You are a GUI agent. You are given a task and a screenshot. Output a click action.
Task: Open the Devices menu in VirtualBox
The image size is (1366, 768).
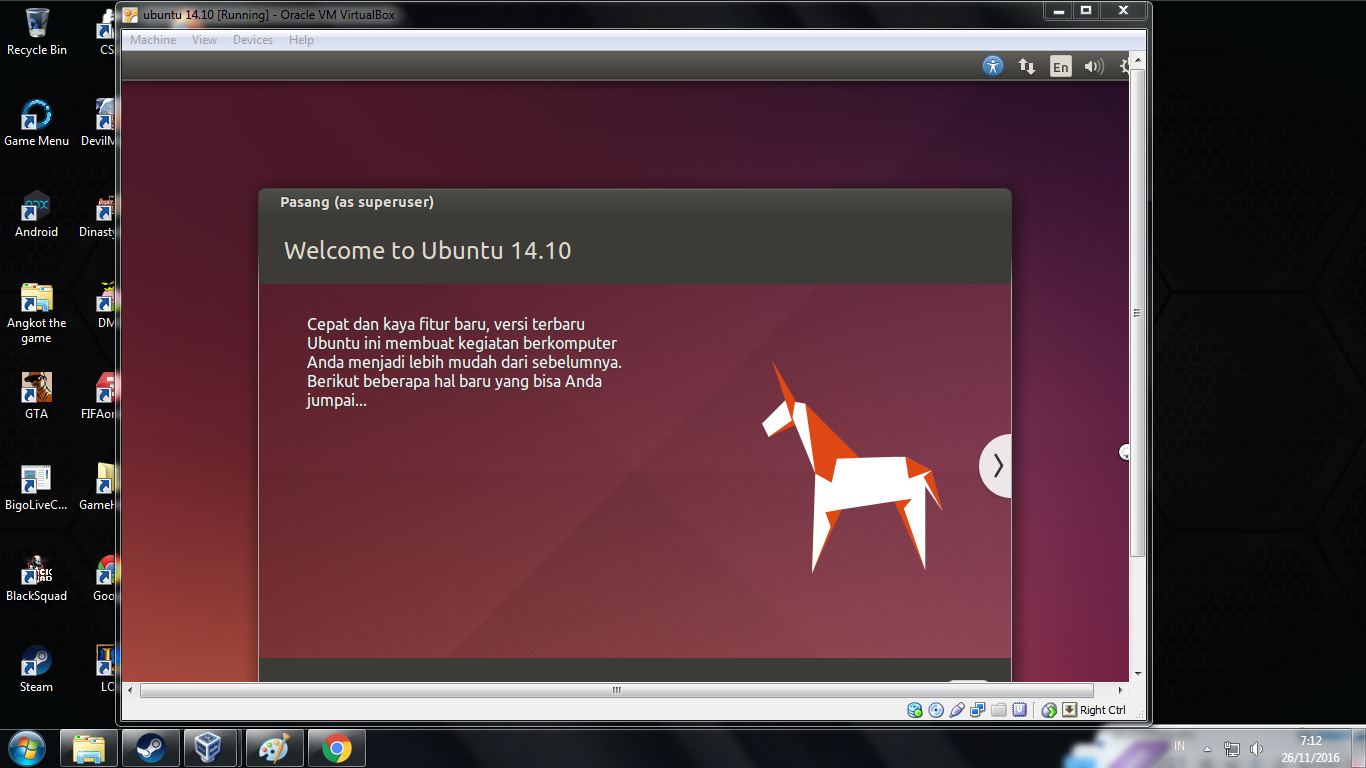pos(253,40)
